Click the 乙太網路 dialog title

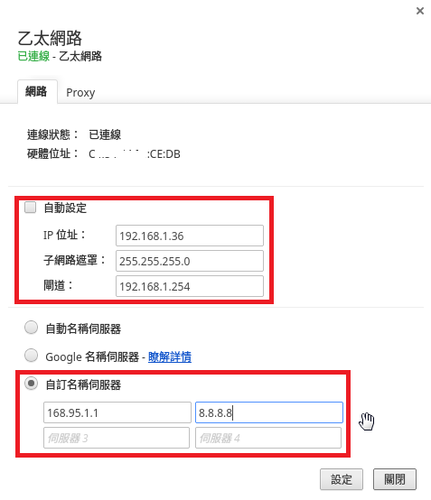[50, 38]
